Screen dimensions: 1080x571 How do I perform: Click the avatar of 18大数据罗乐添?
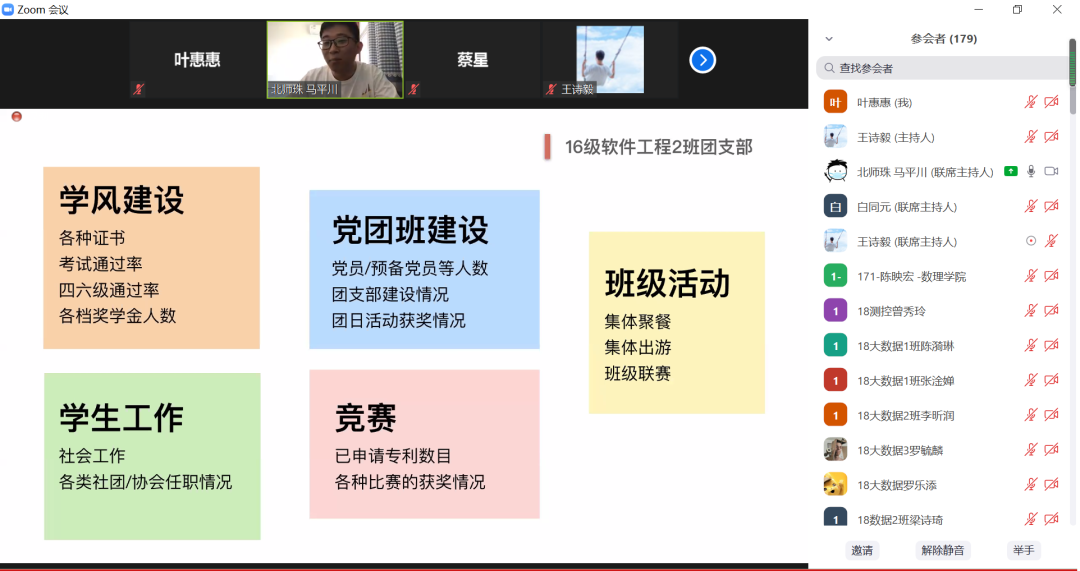coord(835,485)
